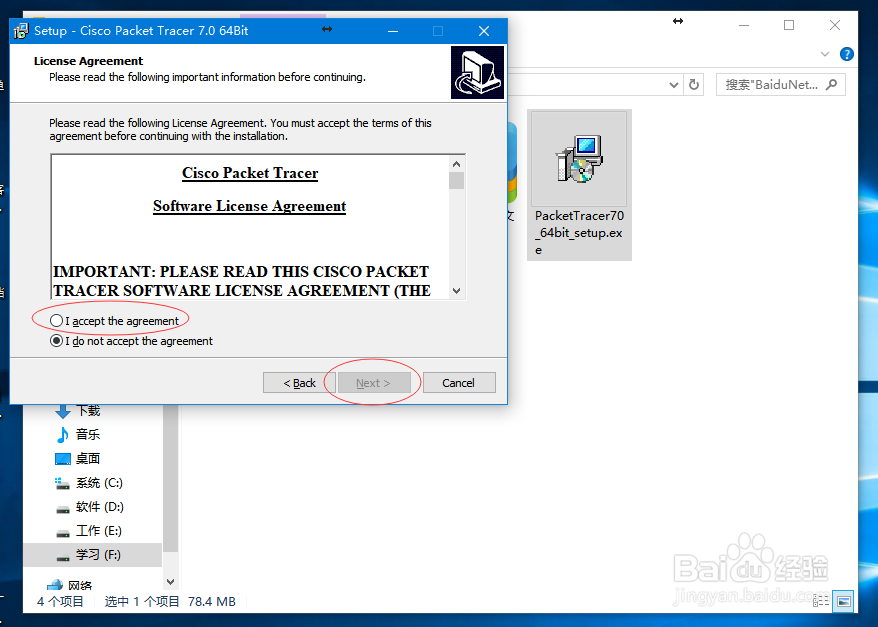The image size is (878, 627).
Task: Select PacketTracer70_64bit_setup.exe file icon
Action: 580,158
